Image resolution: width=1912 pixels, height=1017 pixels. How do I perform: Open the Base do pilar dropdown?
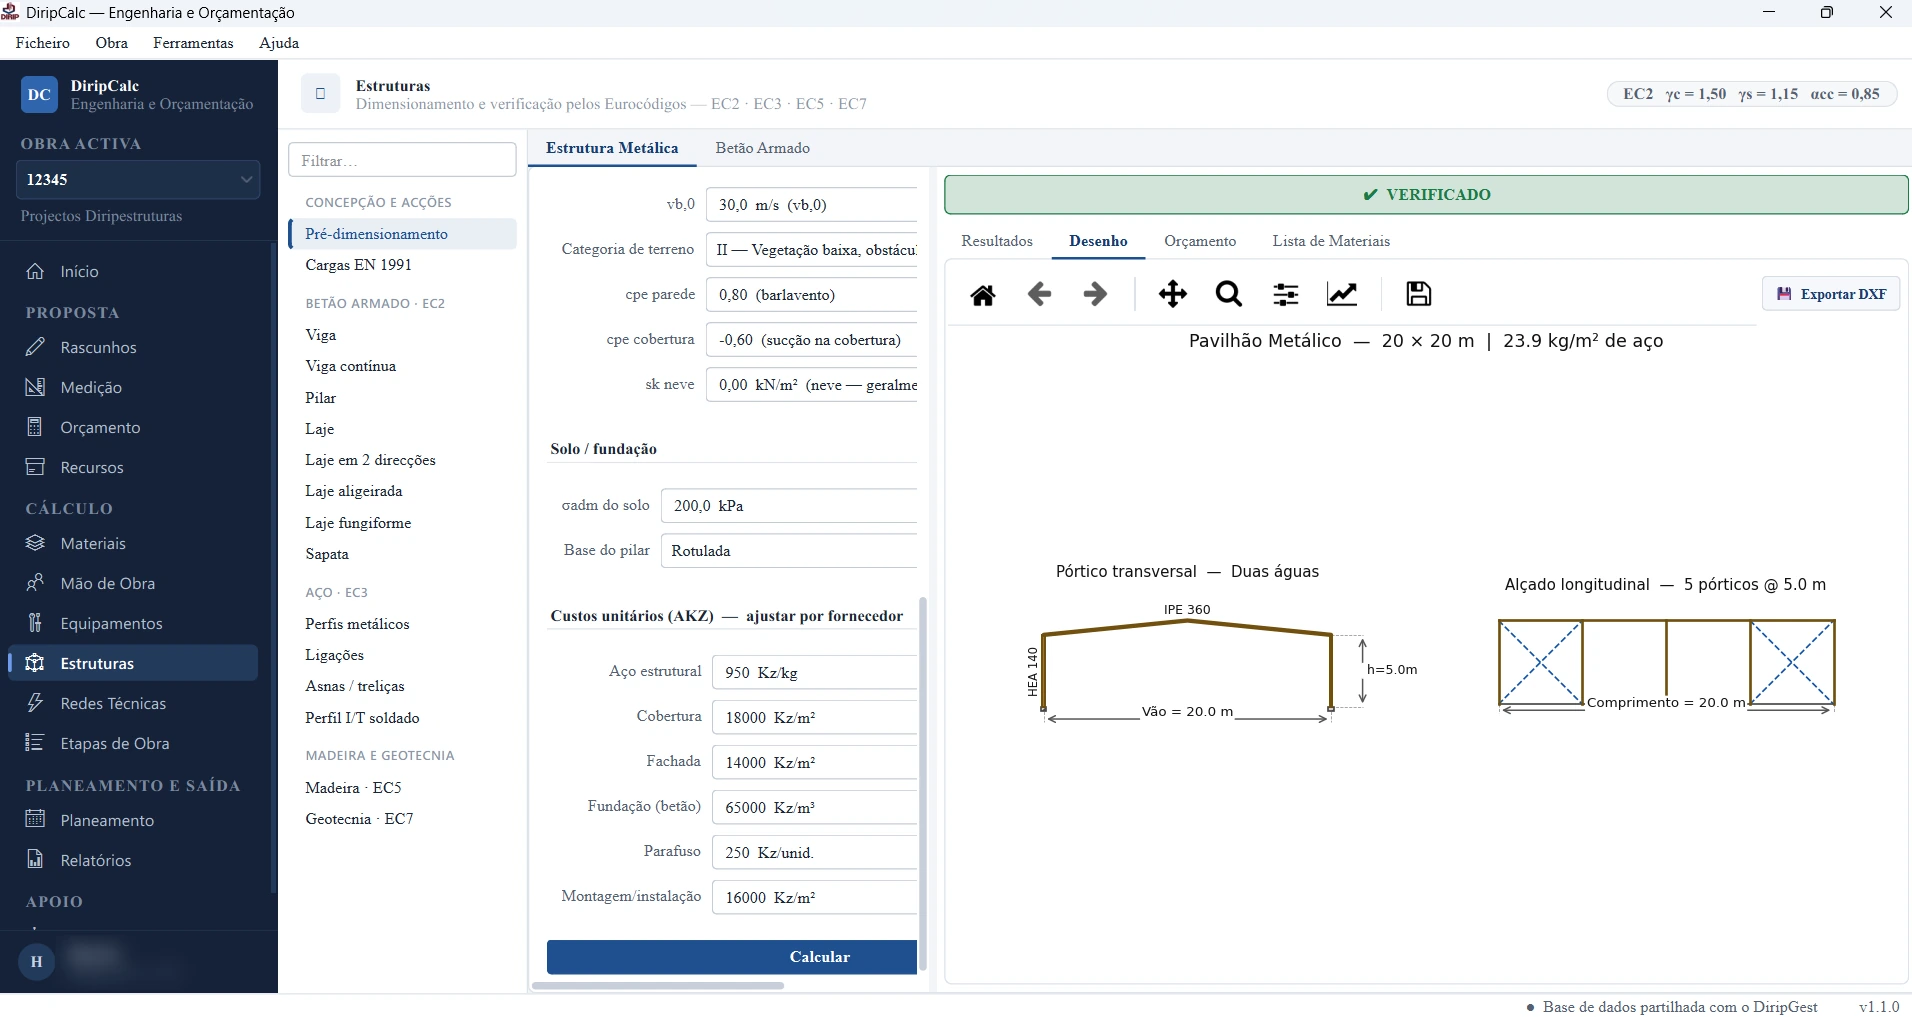(789, 551)
